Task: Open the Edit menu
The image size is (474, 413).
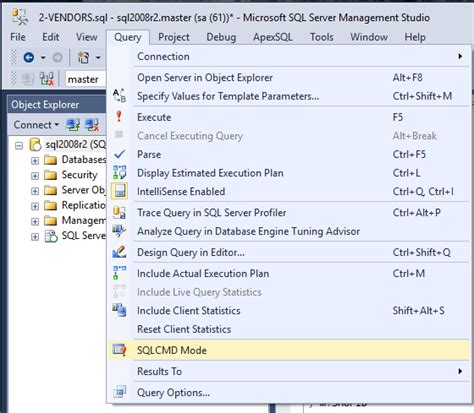Action: tap(51, 37)
